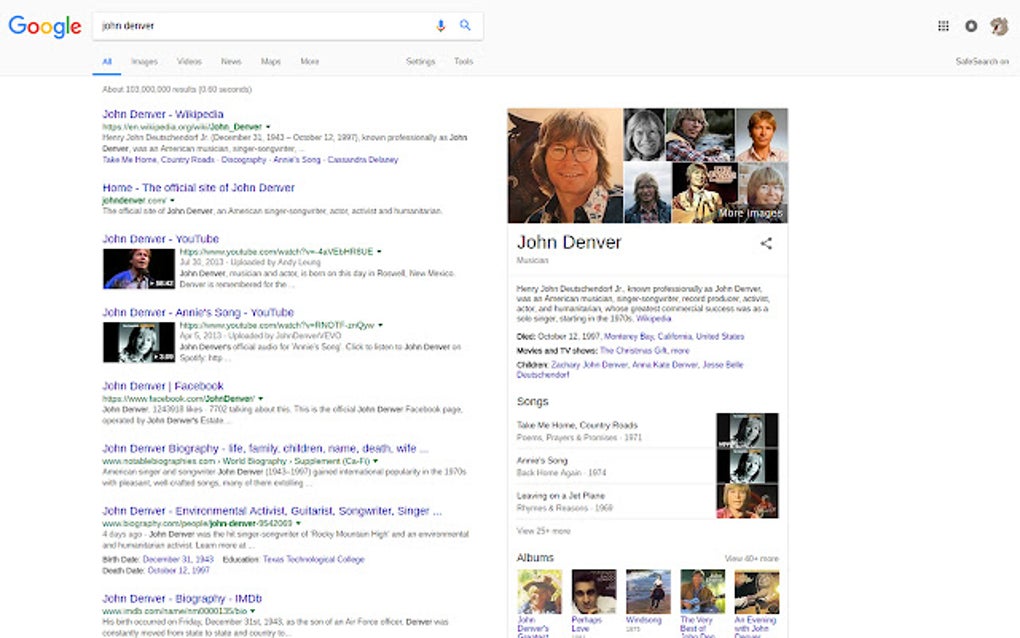Click the blue magnifier search icon

coord(465,25)
